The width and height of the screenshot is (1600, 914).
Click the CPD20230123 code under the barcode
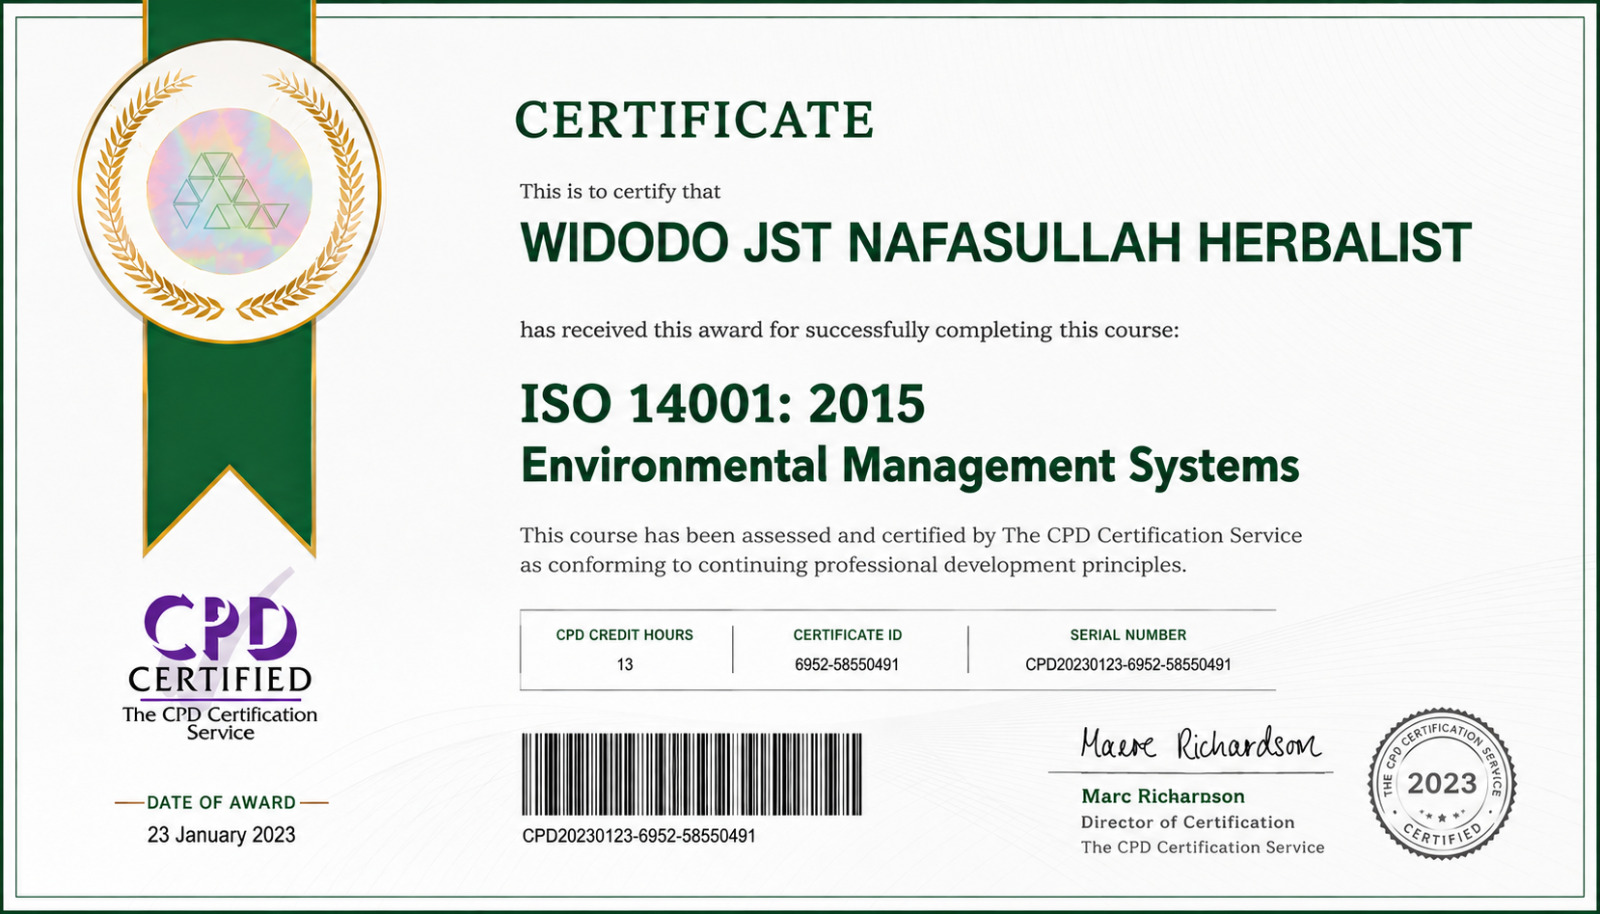(x=639, y=836)
